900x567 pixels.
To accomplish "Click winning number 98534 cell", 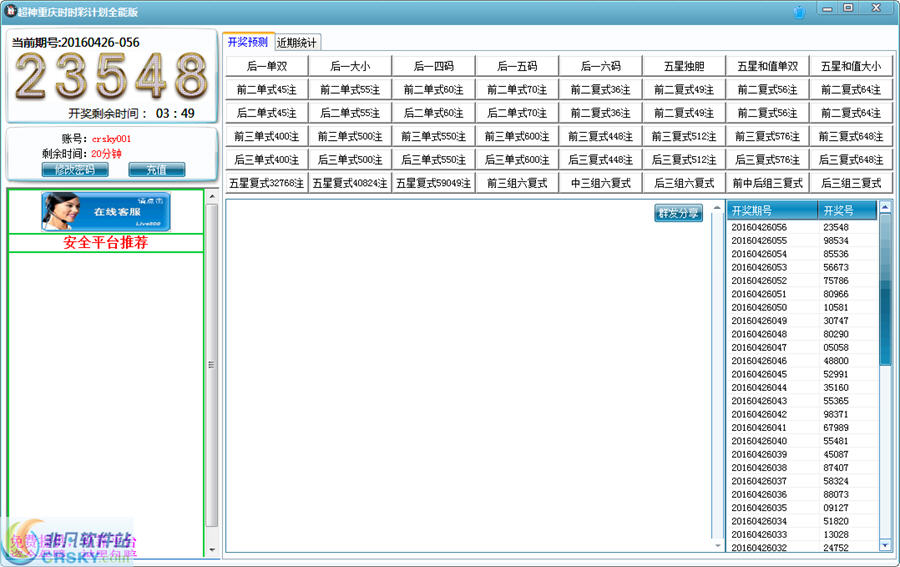I will tap(836, 240).
